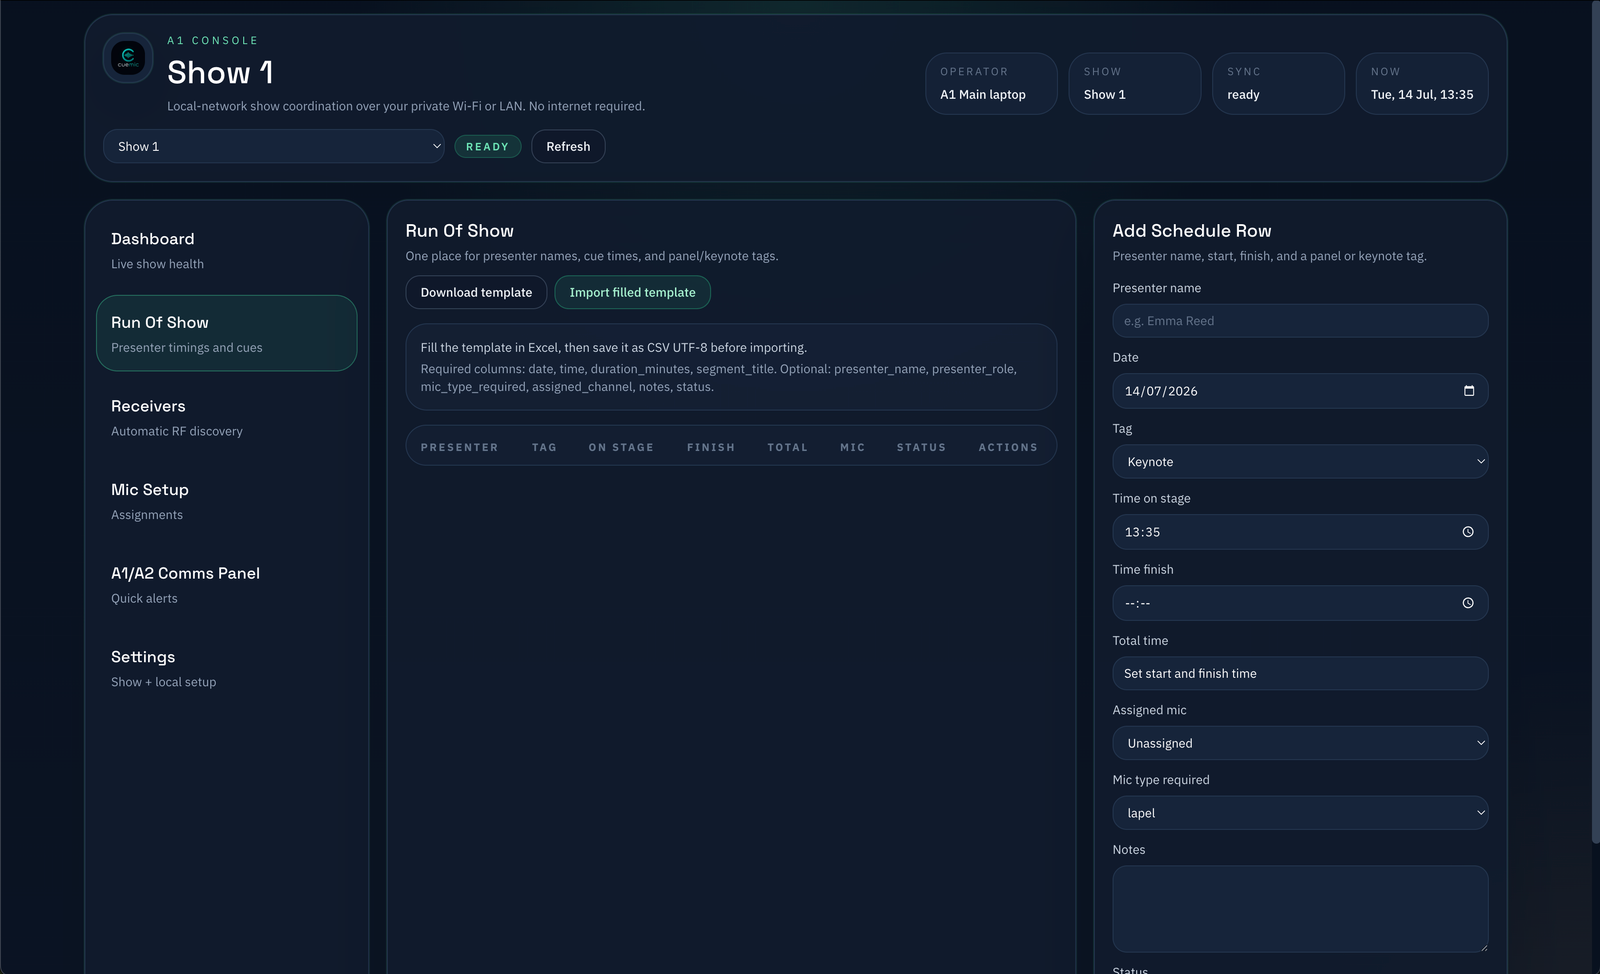The width and height of the screenshot is (1600, 974).
Task: Open Mic Setup assignments
Action: (227, 501)
